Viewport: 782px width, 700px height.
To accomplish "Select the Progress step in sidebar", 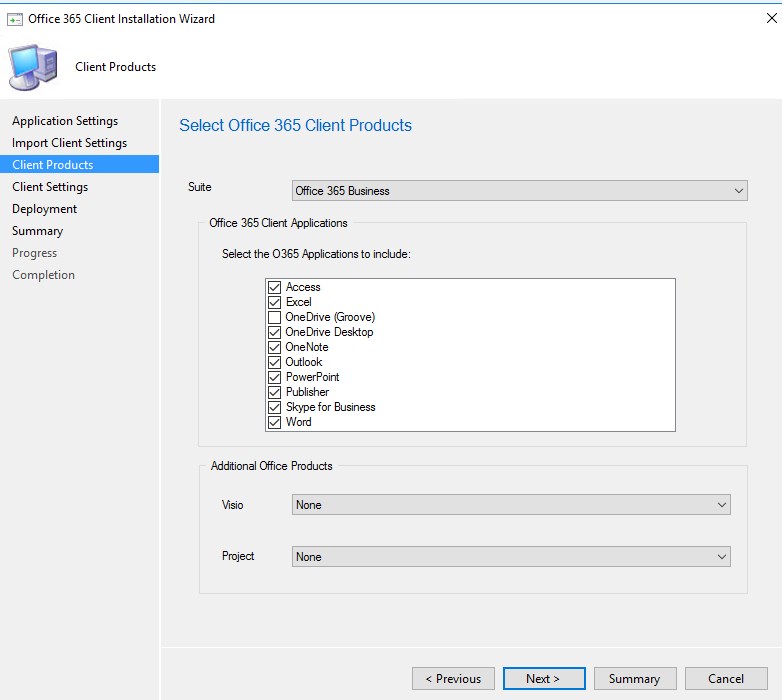I will point(34,253).
